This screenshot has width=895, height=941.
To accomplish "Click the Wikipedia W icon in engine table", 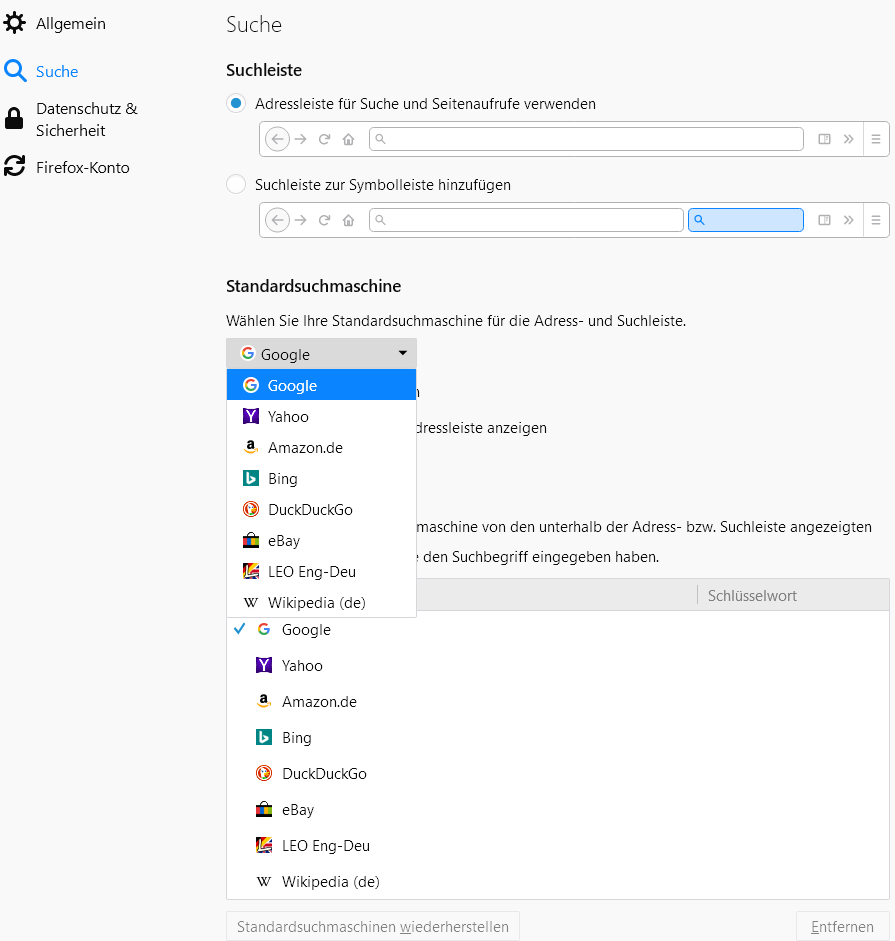I will coord(264,882).
